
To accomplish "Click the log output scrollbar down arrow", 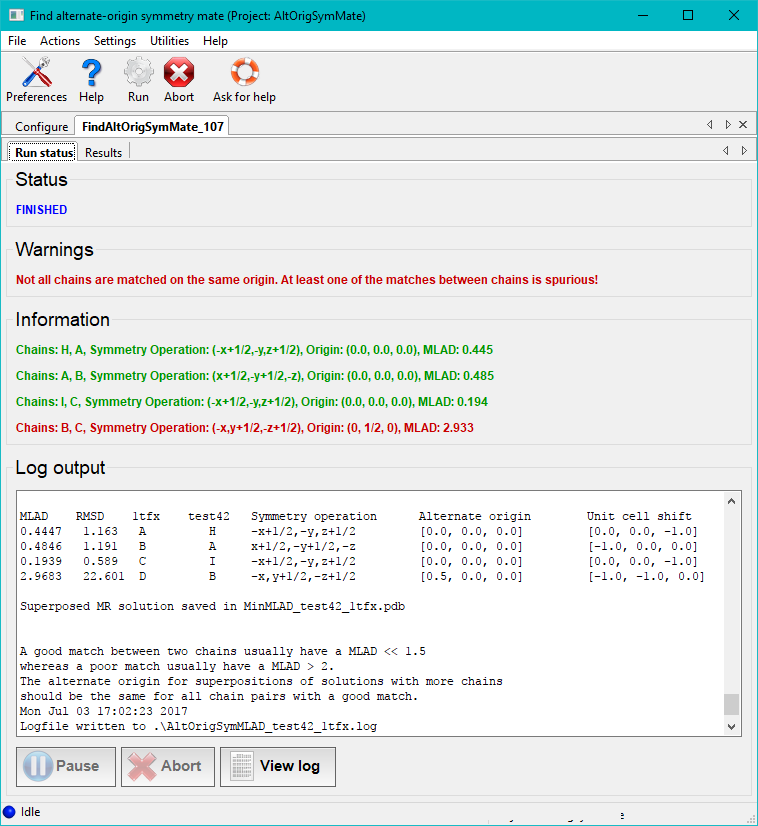I will pyautogui.click(x=732, y=726).
